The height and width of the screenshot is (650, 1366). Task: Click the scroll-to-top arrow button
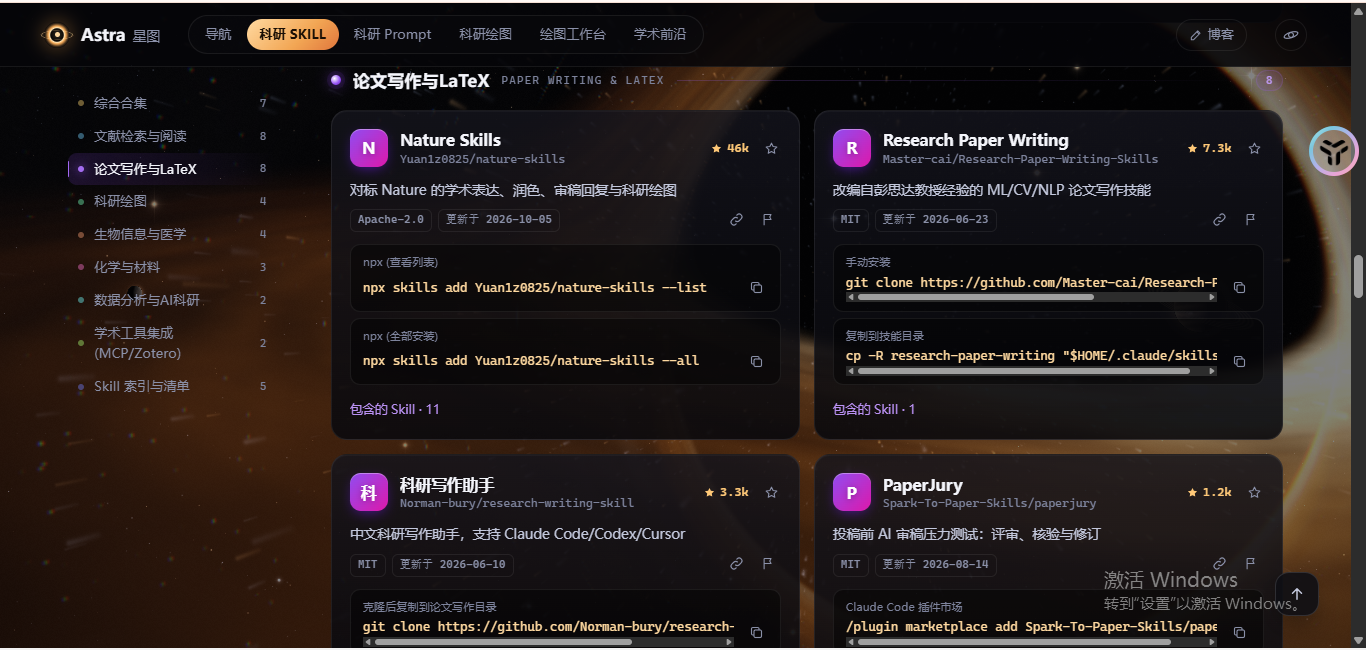1297,593
